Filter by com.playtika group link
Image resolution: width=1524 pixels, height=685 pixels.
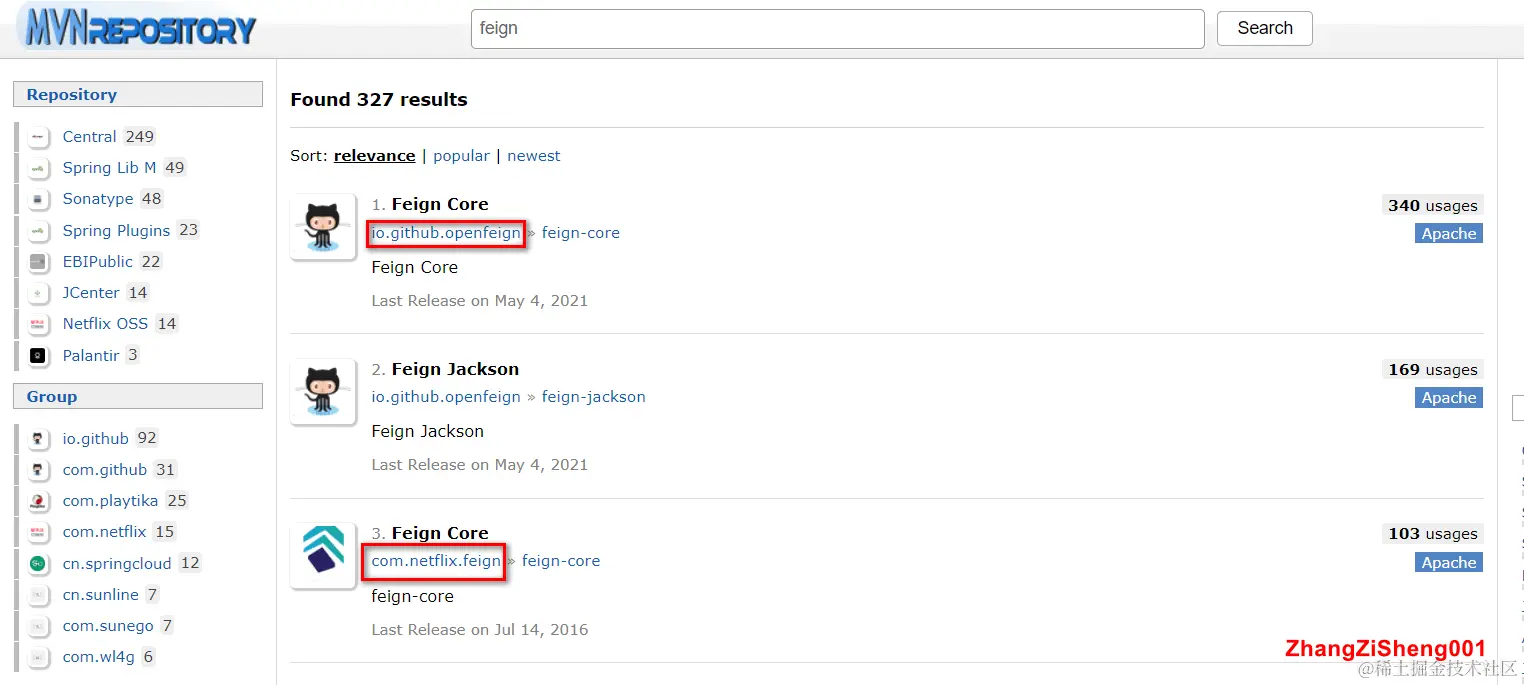click(110, 501)
